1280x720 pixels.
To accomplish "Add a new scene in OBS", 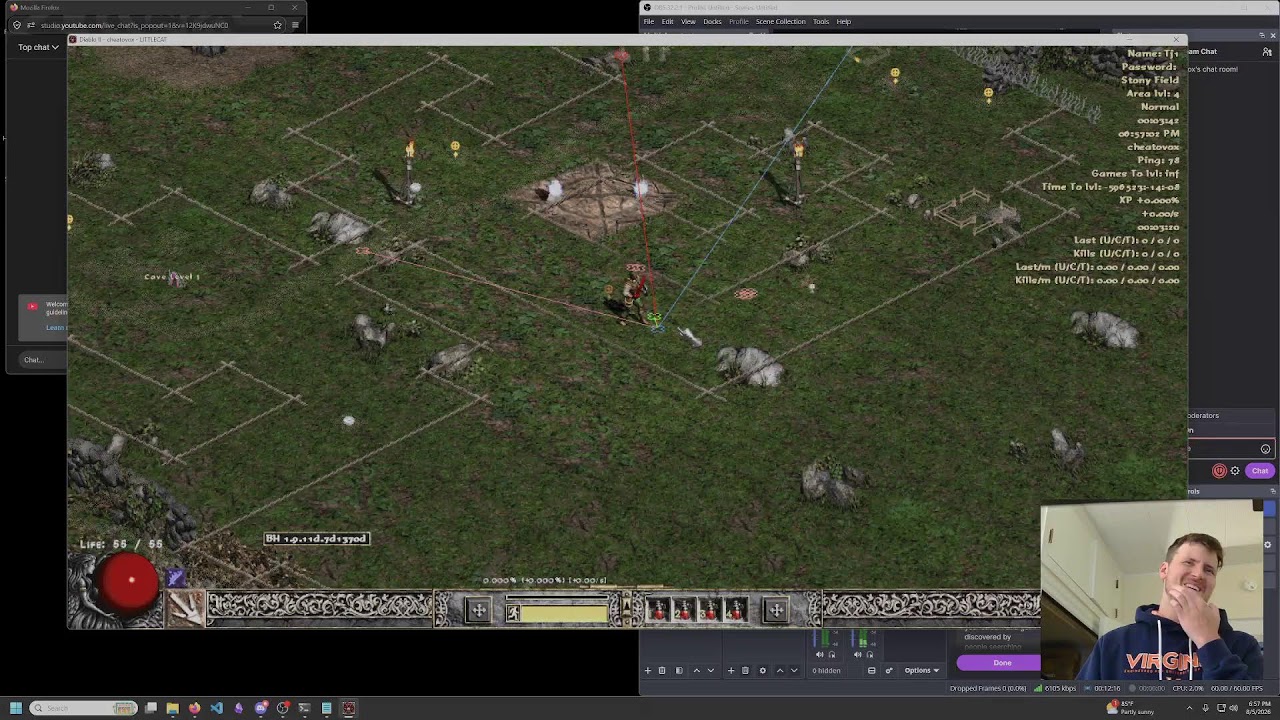I will (x=647, y=670).
